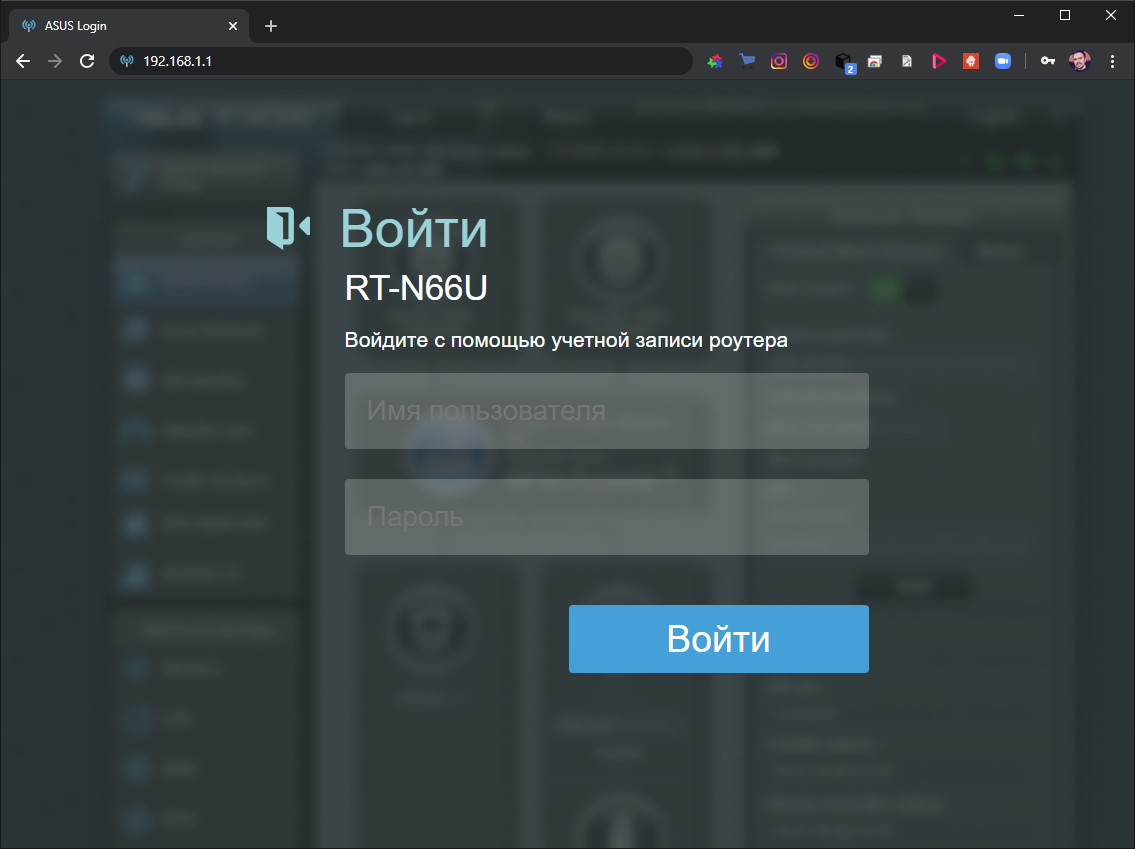Open Chrome's three-dot menu
The image size is (1135, 849).
pos(1113,62)
